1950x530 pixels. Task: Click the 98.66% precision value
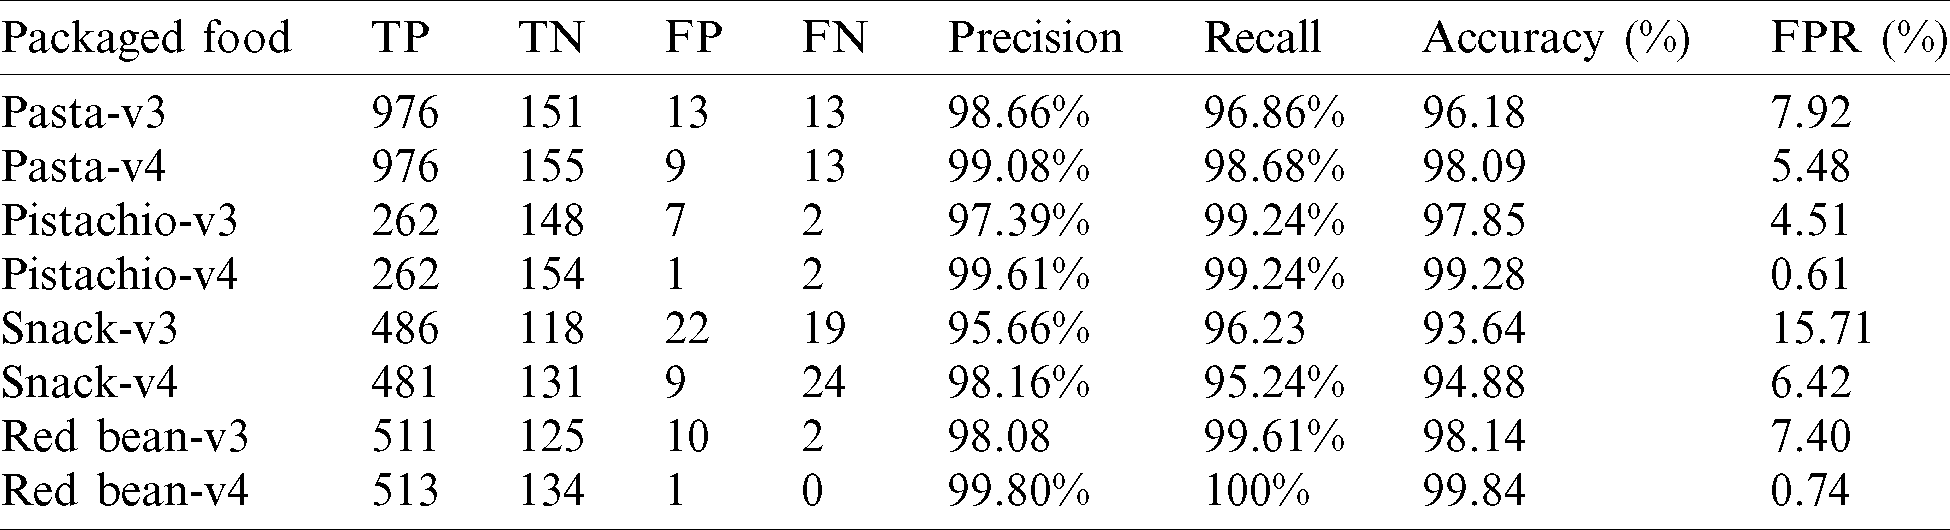click(1018, 112)
